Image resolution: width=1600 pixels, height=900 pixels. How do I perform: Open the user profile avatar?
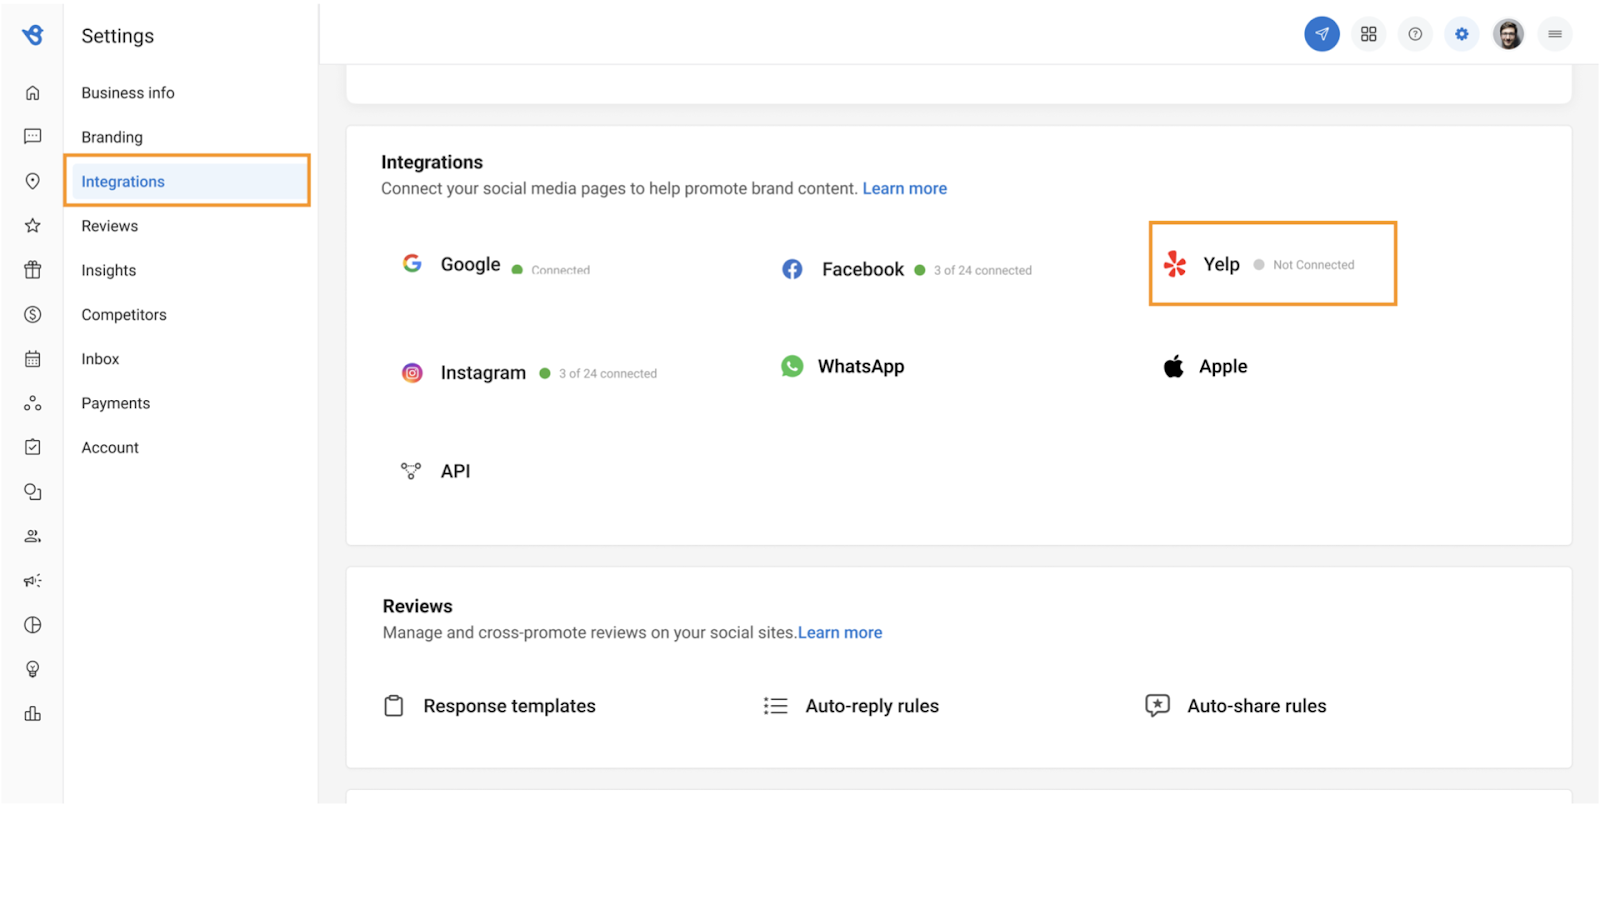[1508, 34]
